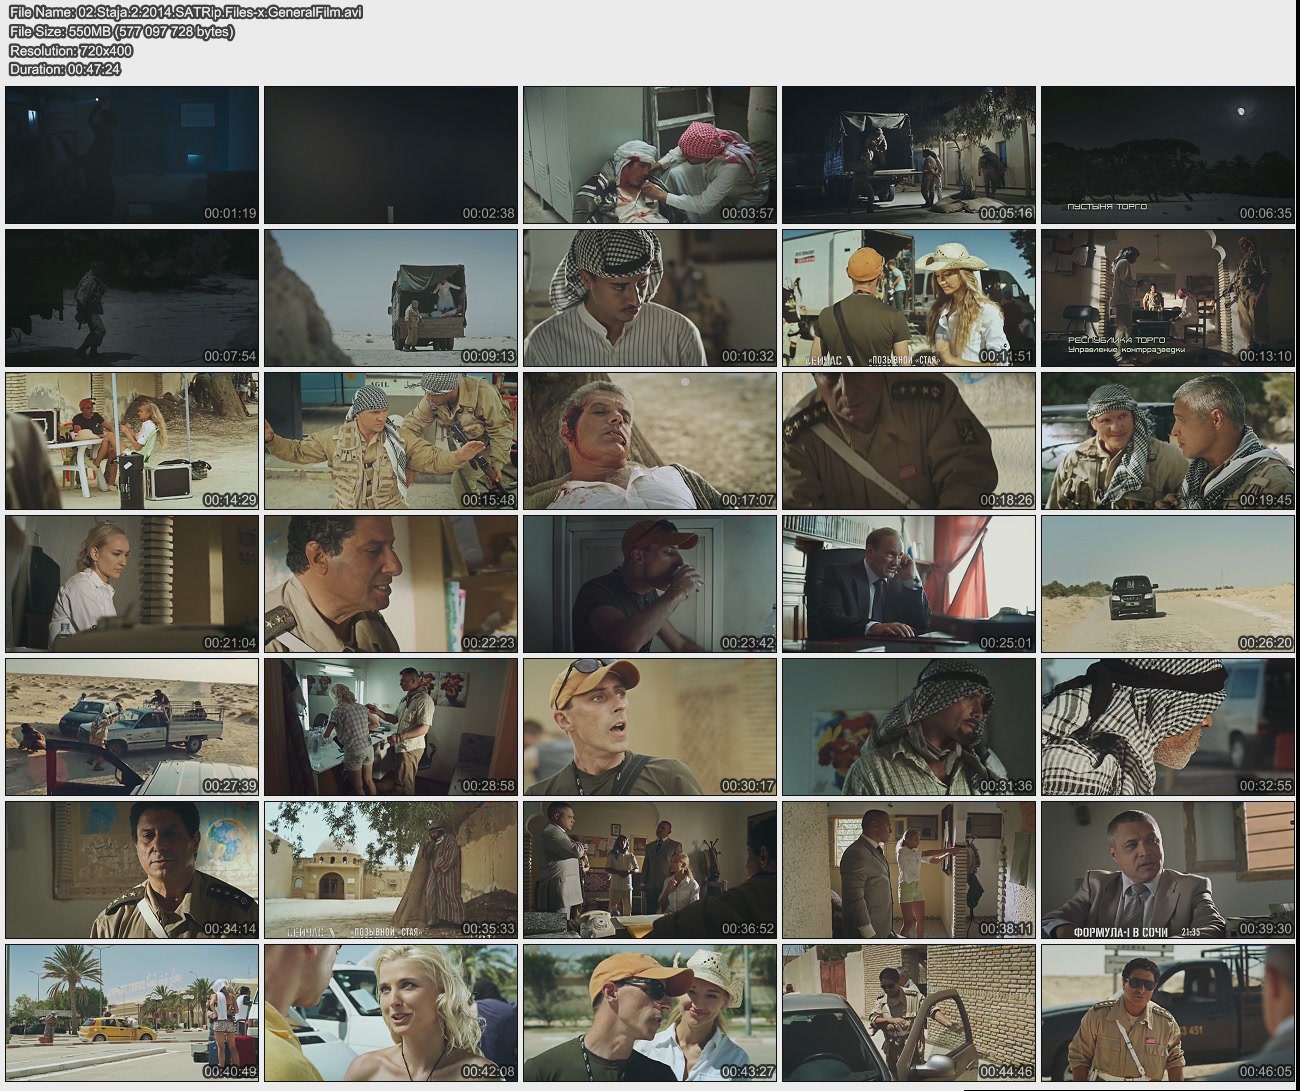The height and width of the screenshot is (1091, 1300).
Task: Click the pickup trucks desert frame at 00:27:39
Action: [x=132, y=727]
